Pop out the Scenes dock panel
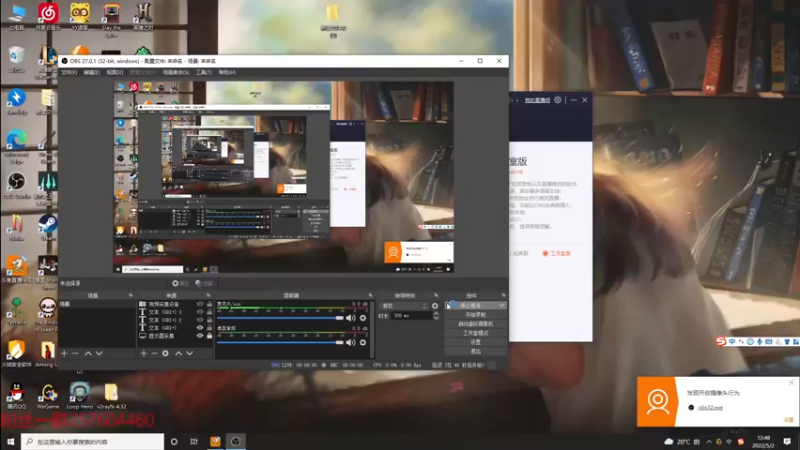Screen dimensions: 800x450 [131, 295]
